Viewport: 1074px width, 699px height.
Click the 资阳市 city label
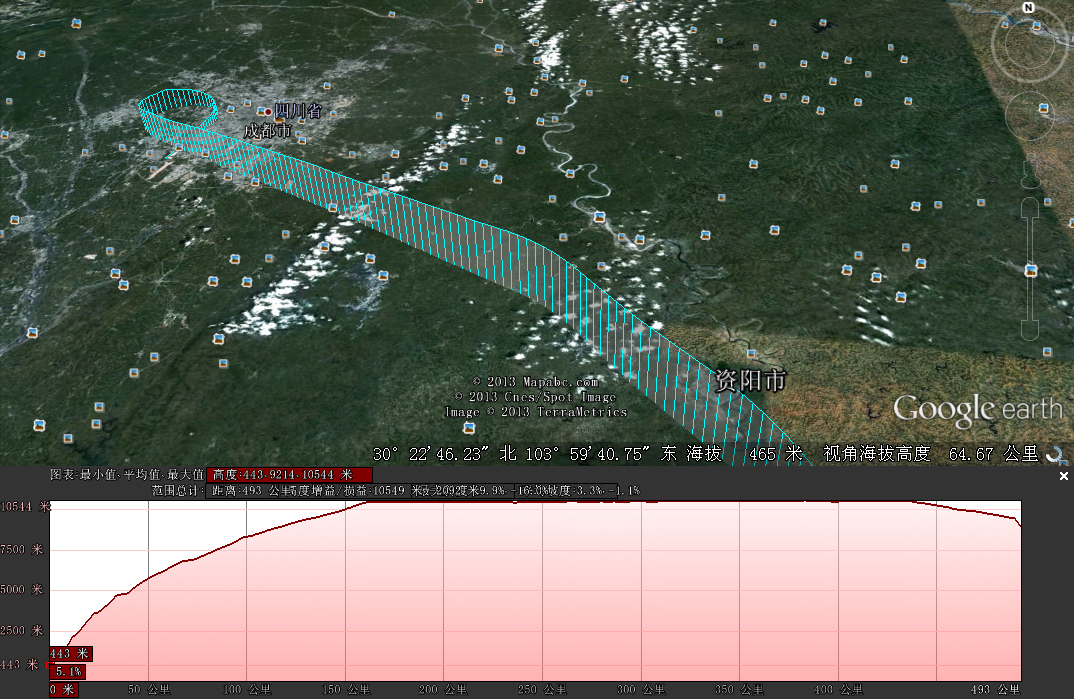tap(750, 381)
